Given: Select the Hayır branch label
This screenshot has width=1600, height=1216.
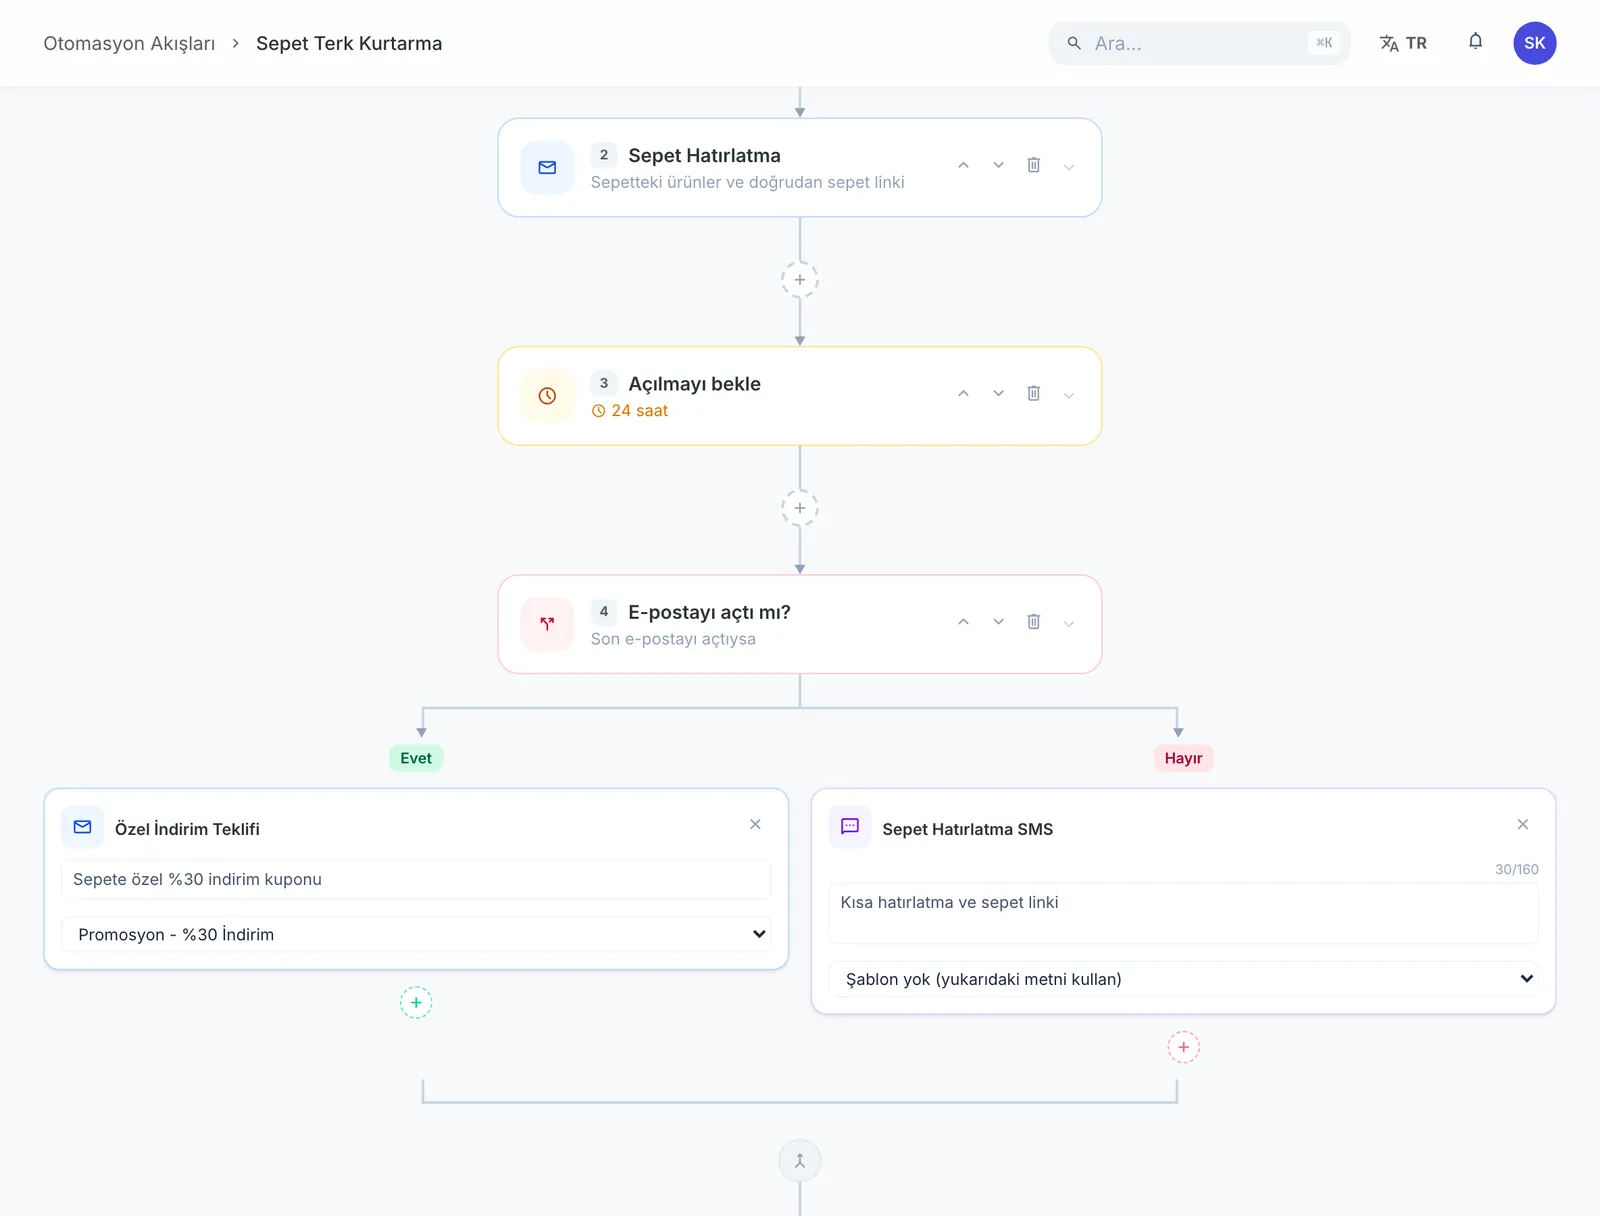Looking at the screenshot, I should 1183,758.
